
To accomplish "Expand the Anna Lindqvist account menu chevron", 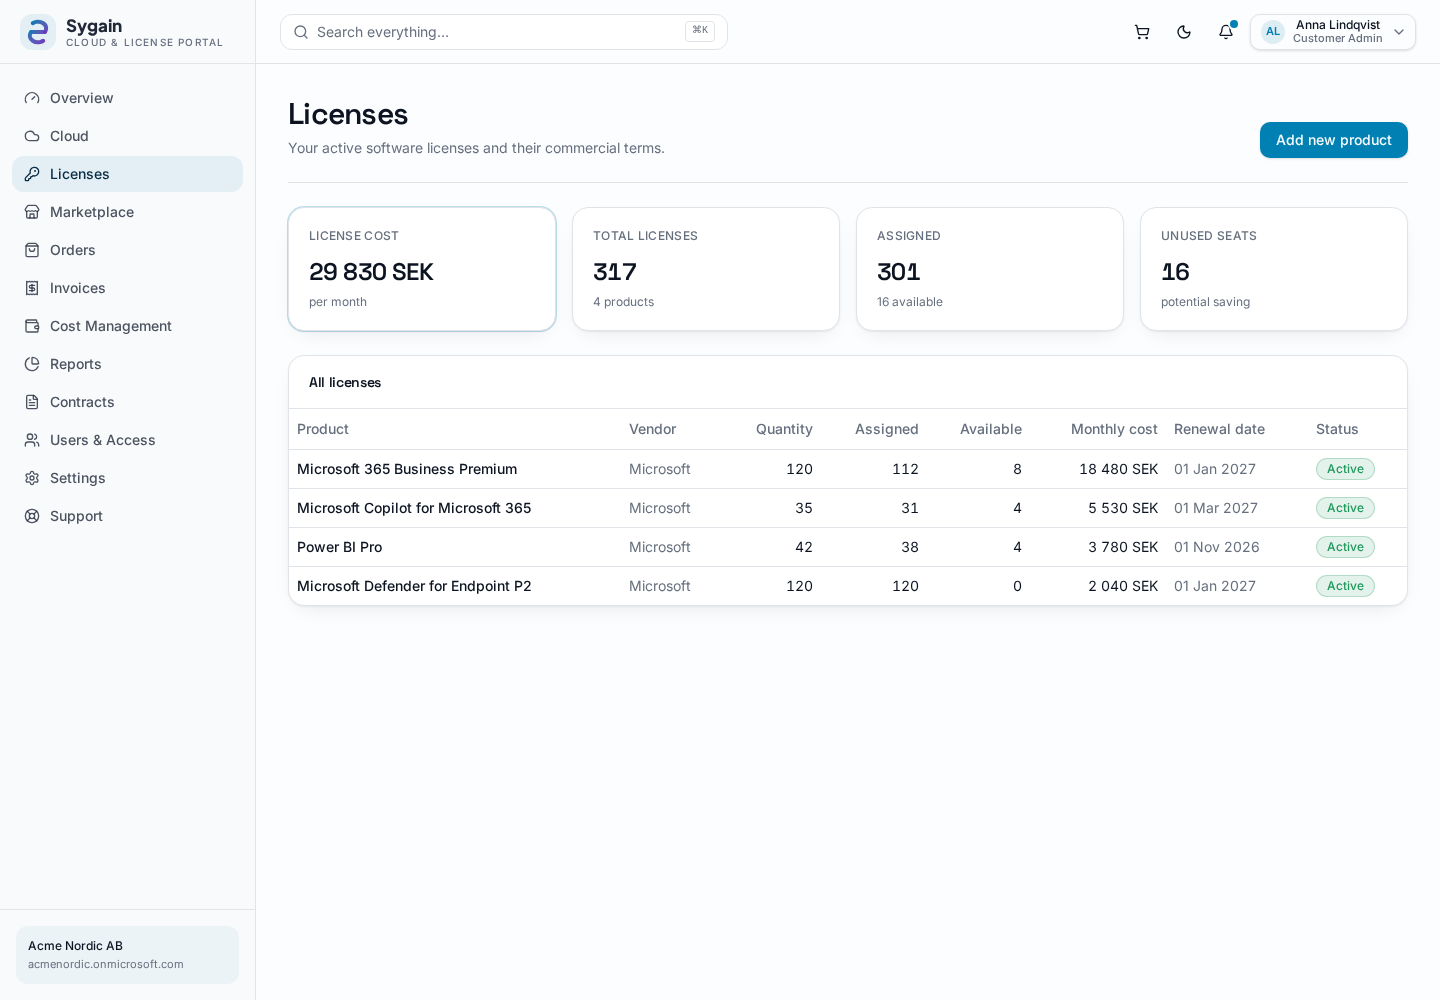I will 1399,32.
